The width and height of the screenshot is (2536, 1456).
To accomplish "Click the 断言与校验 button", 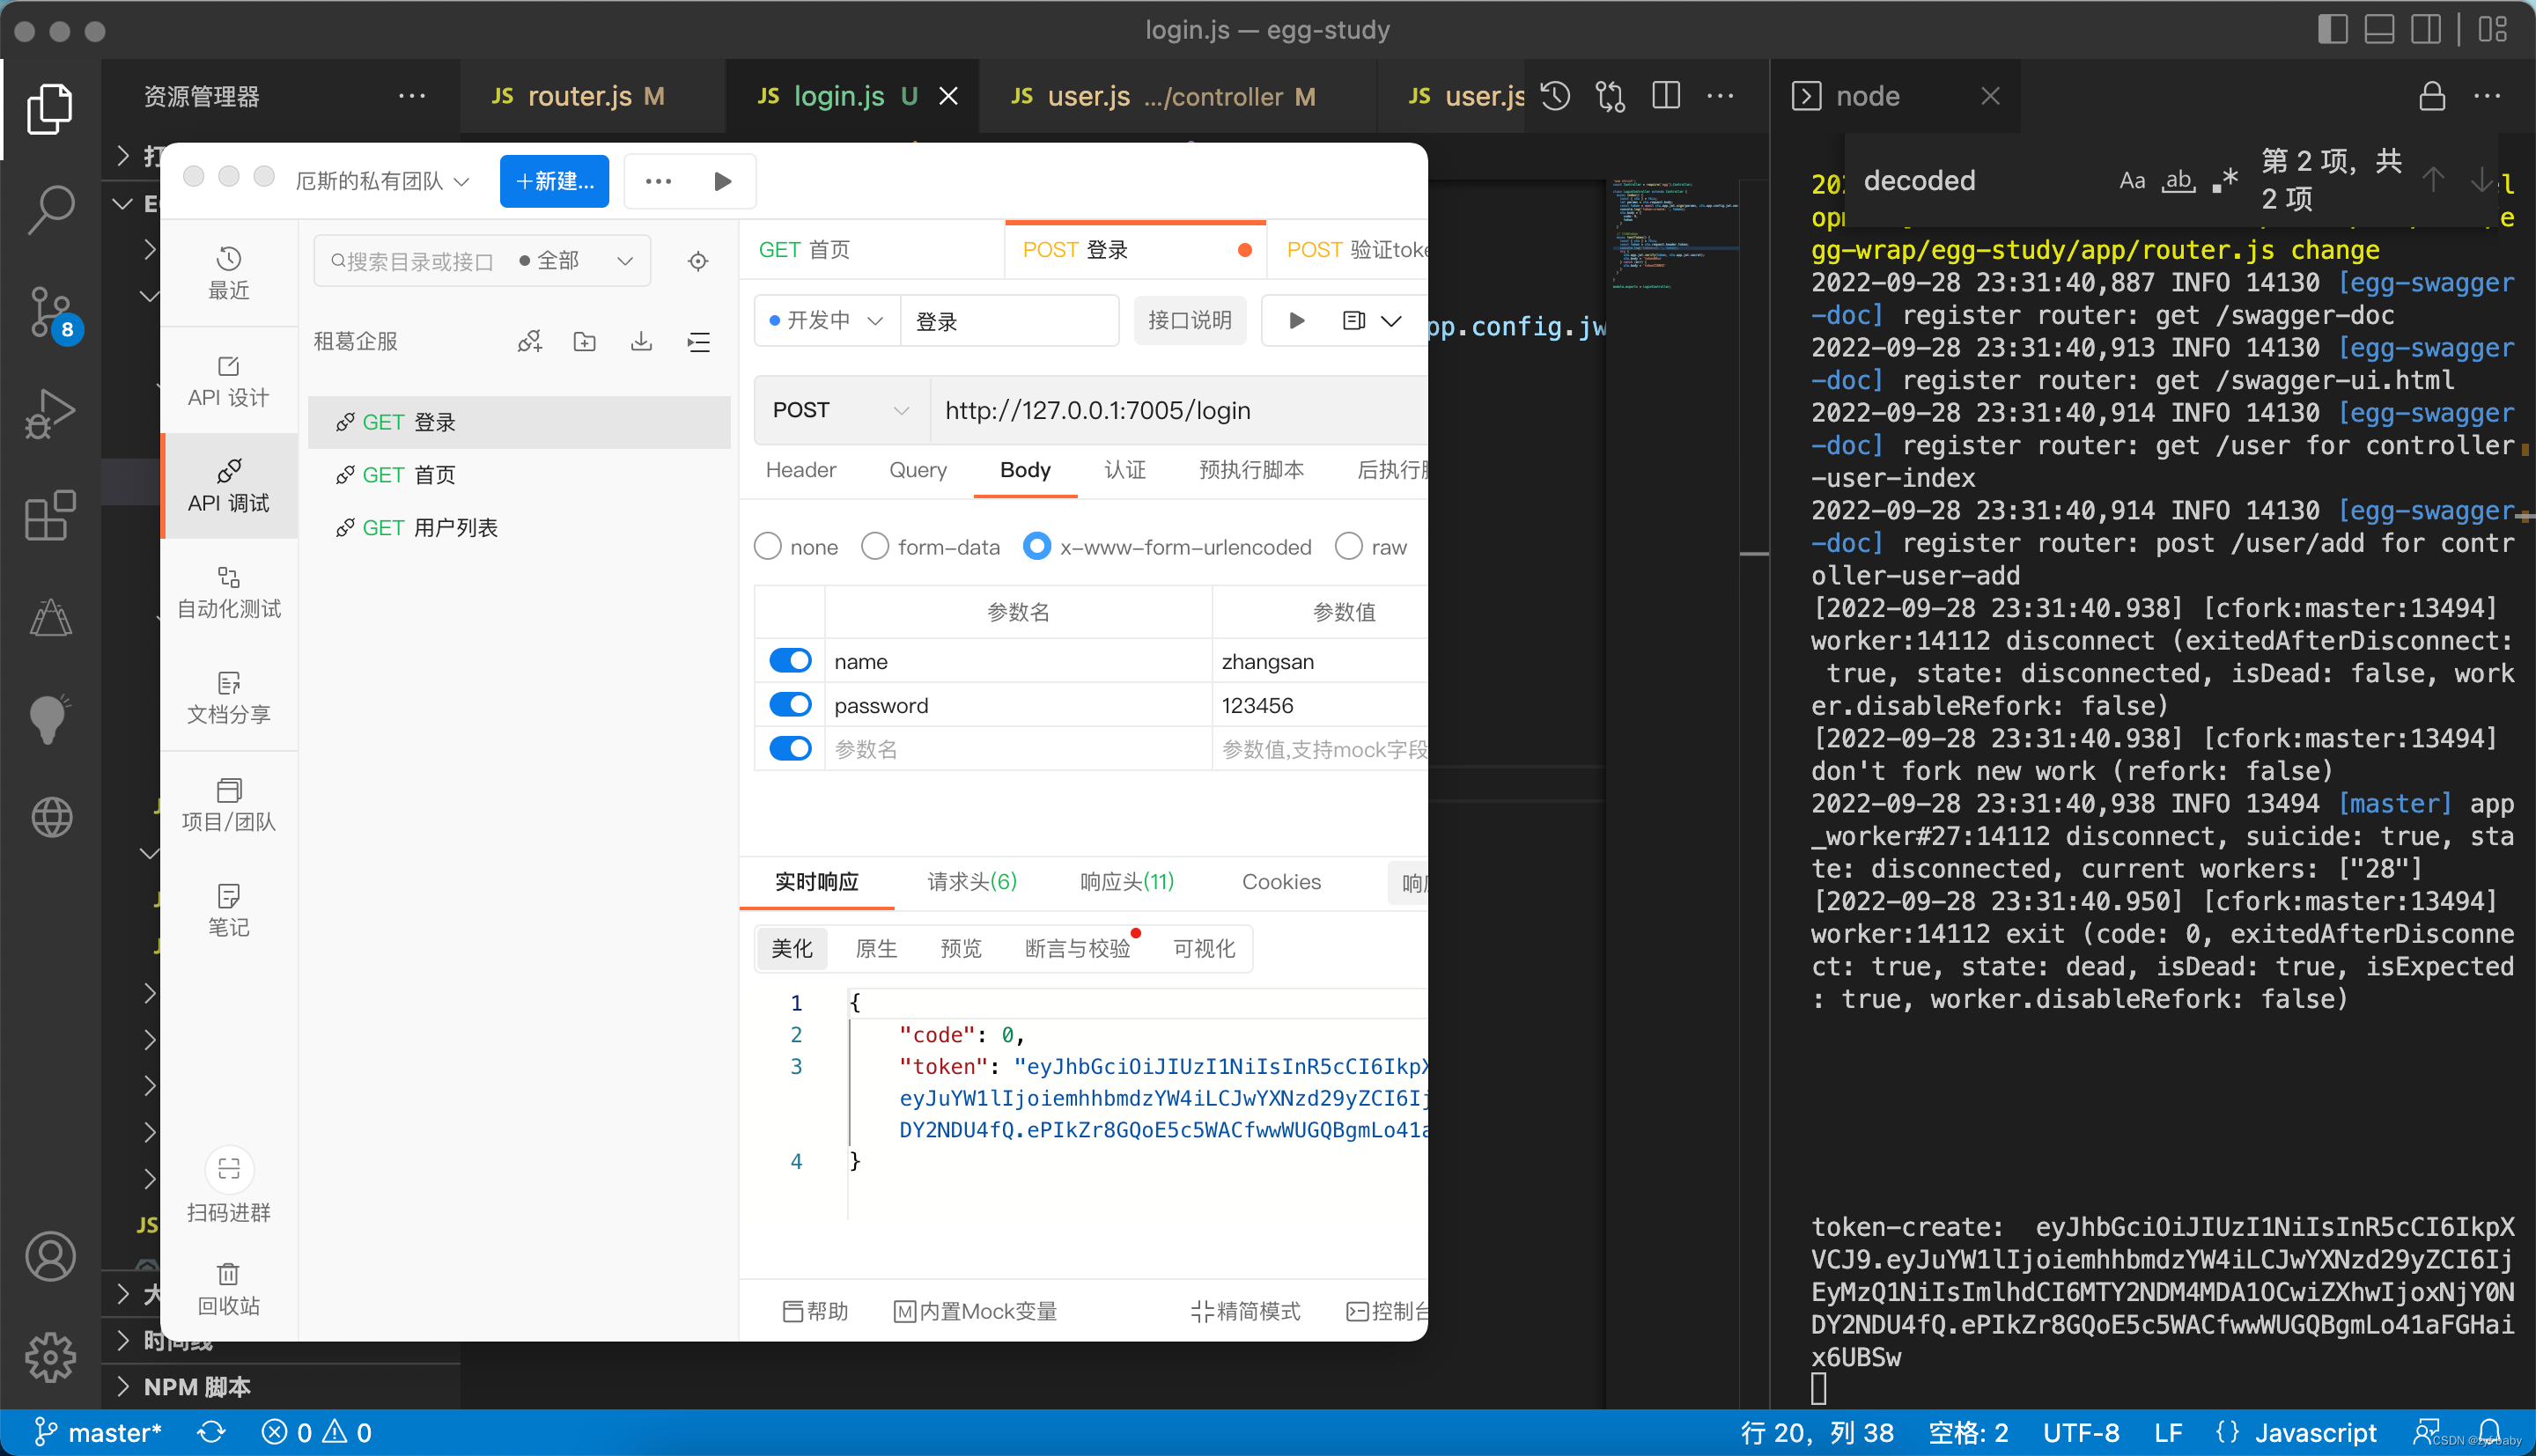I will coord(1078,948).
